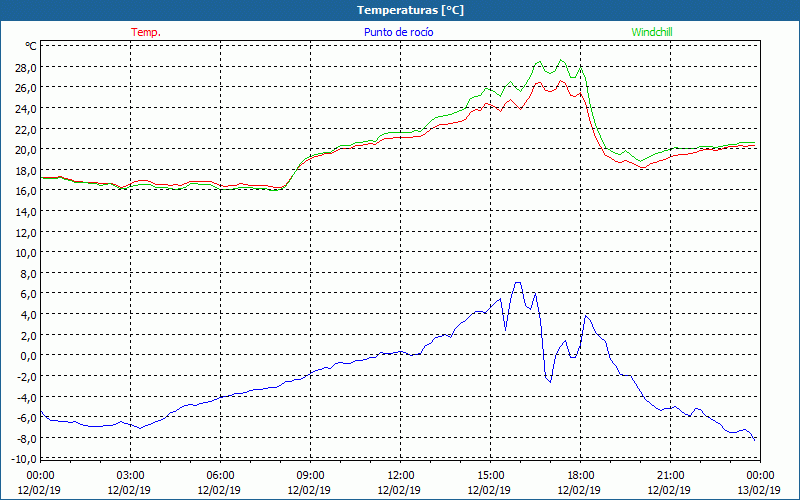Click the 12,0 value on the y-axis
This screenshot has width=800, height=500.
27,232
